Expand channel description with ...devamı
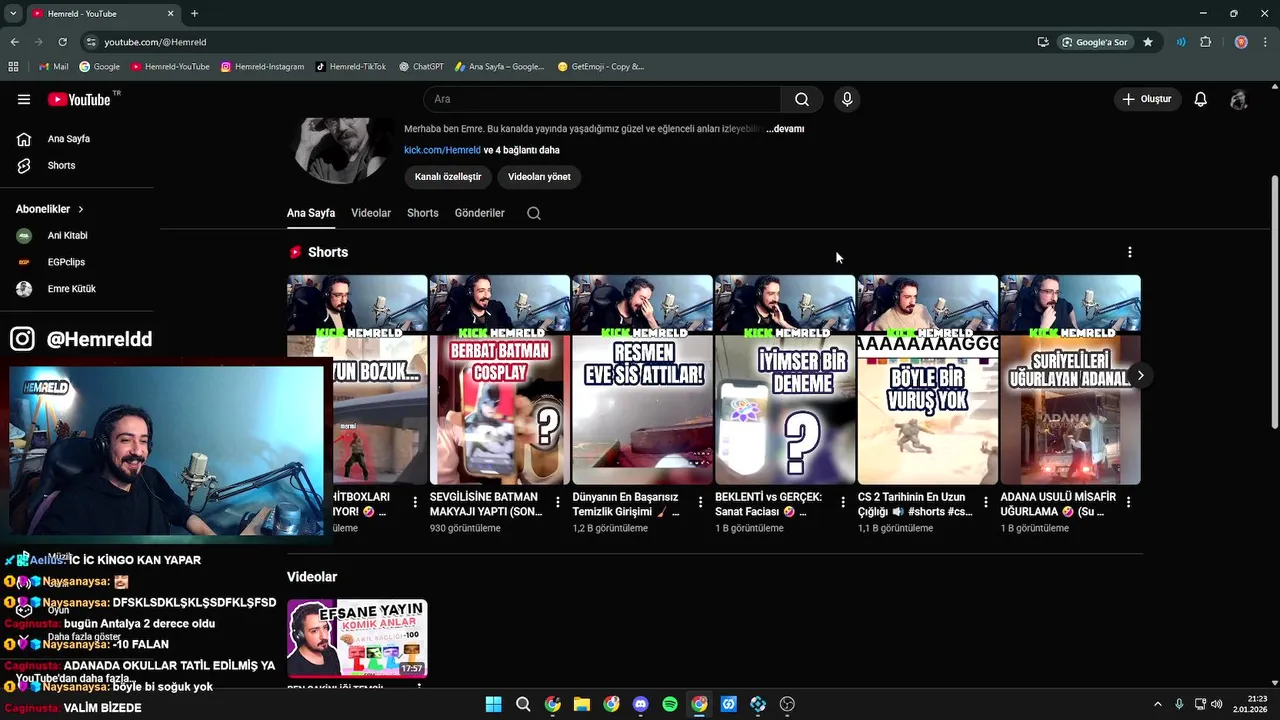The image size is (1280, 720). (x=785, y=129)
